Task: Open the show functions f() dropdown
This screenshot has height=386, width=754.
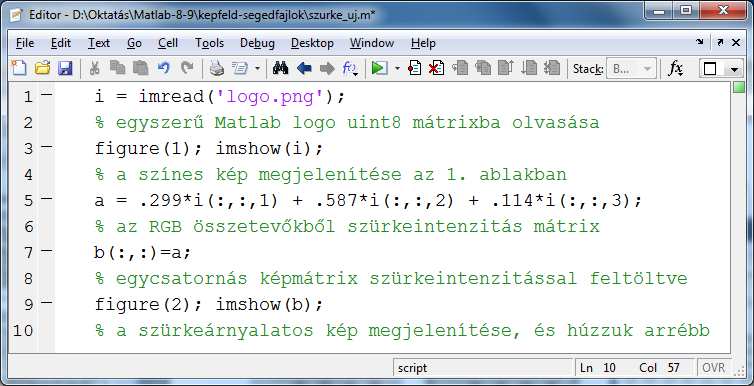Action: (x=350, y=69)
